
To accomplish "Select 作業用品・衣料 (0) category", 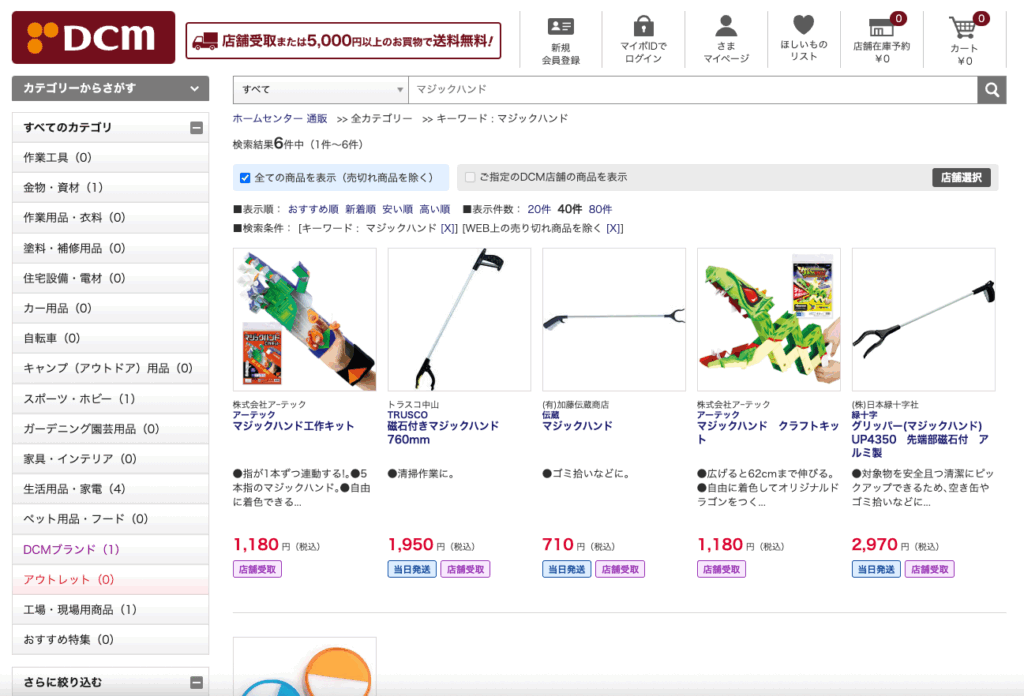I will (110, 217).
